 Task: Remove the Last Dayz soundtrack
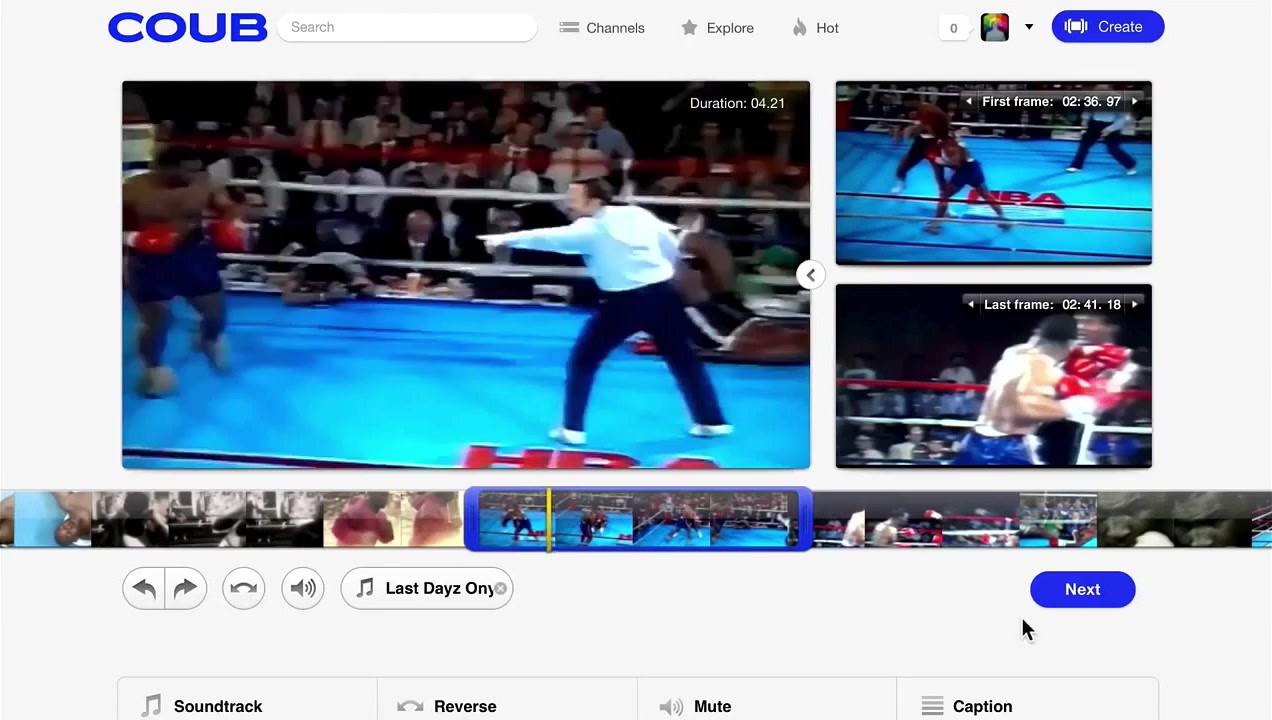point(500,589)
